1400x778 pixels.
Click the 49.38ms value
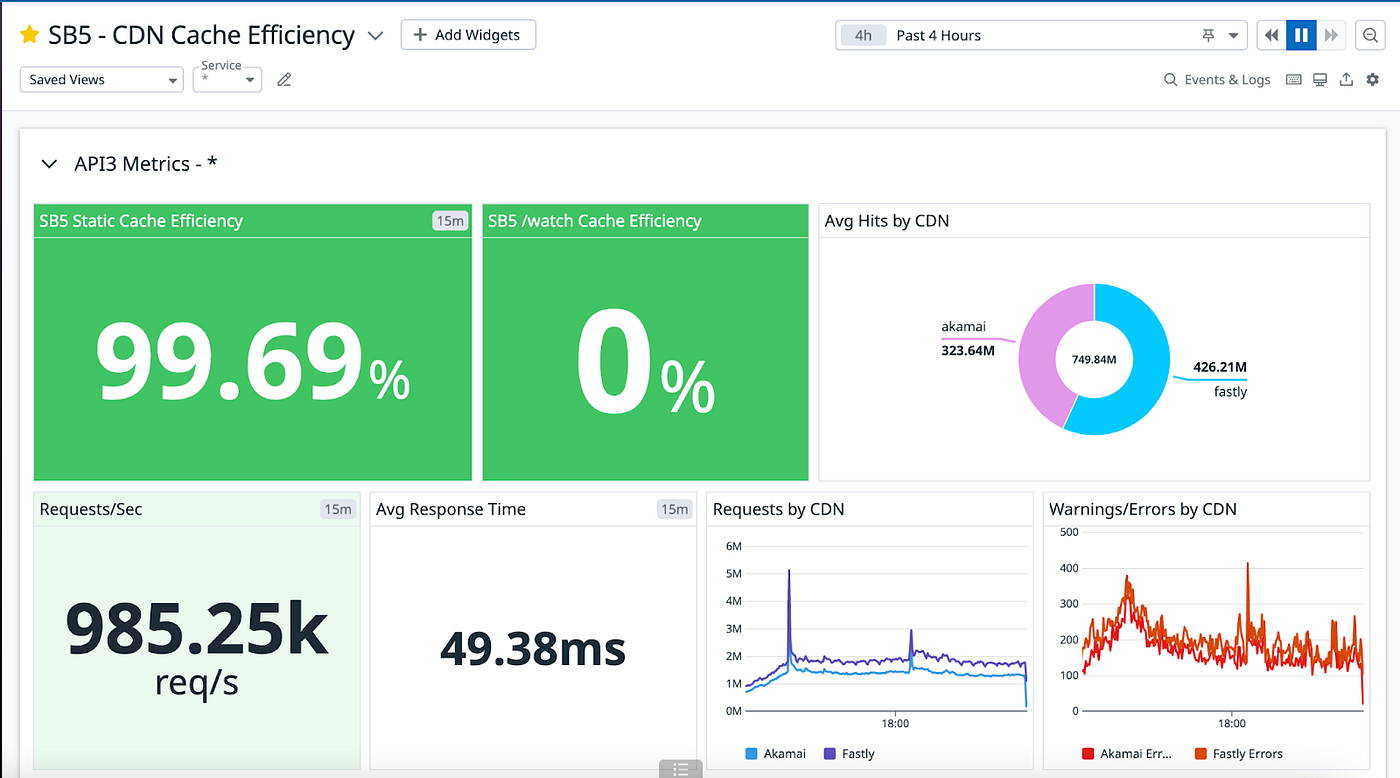click(x=533, y=649)
